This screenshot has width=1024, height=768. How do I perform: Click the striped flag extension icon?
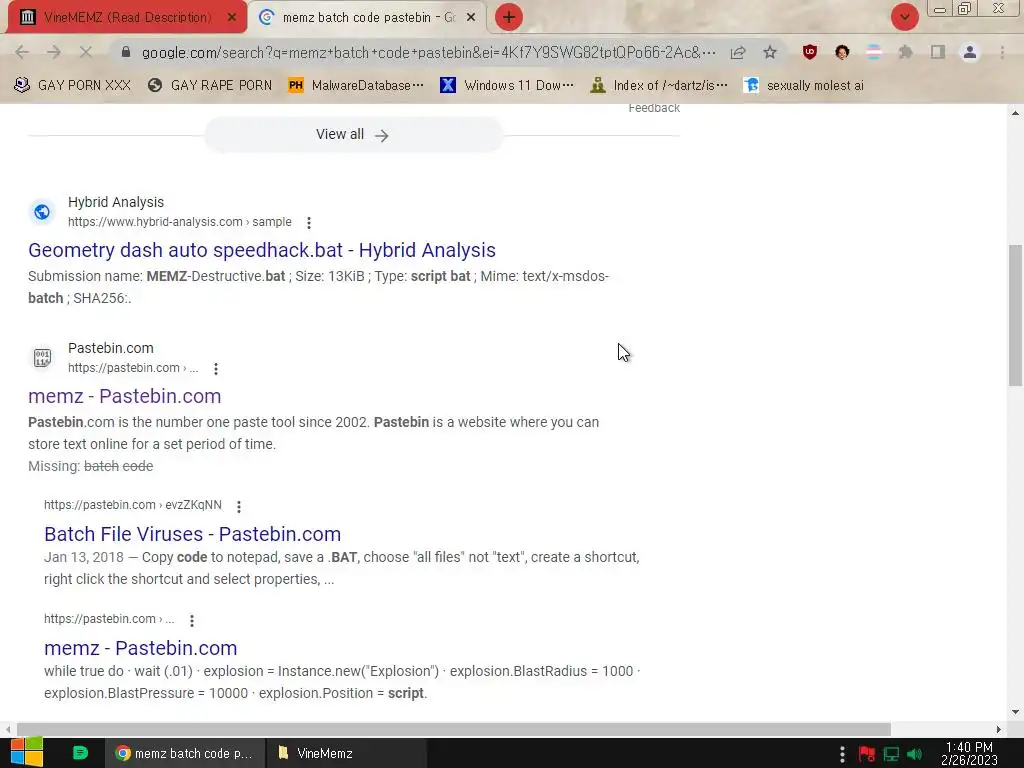tap(874, 52)
